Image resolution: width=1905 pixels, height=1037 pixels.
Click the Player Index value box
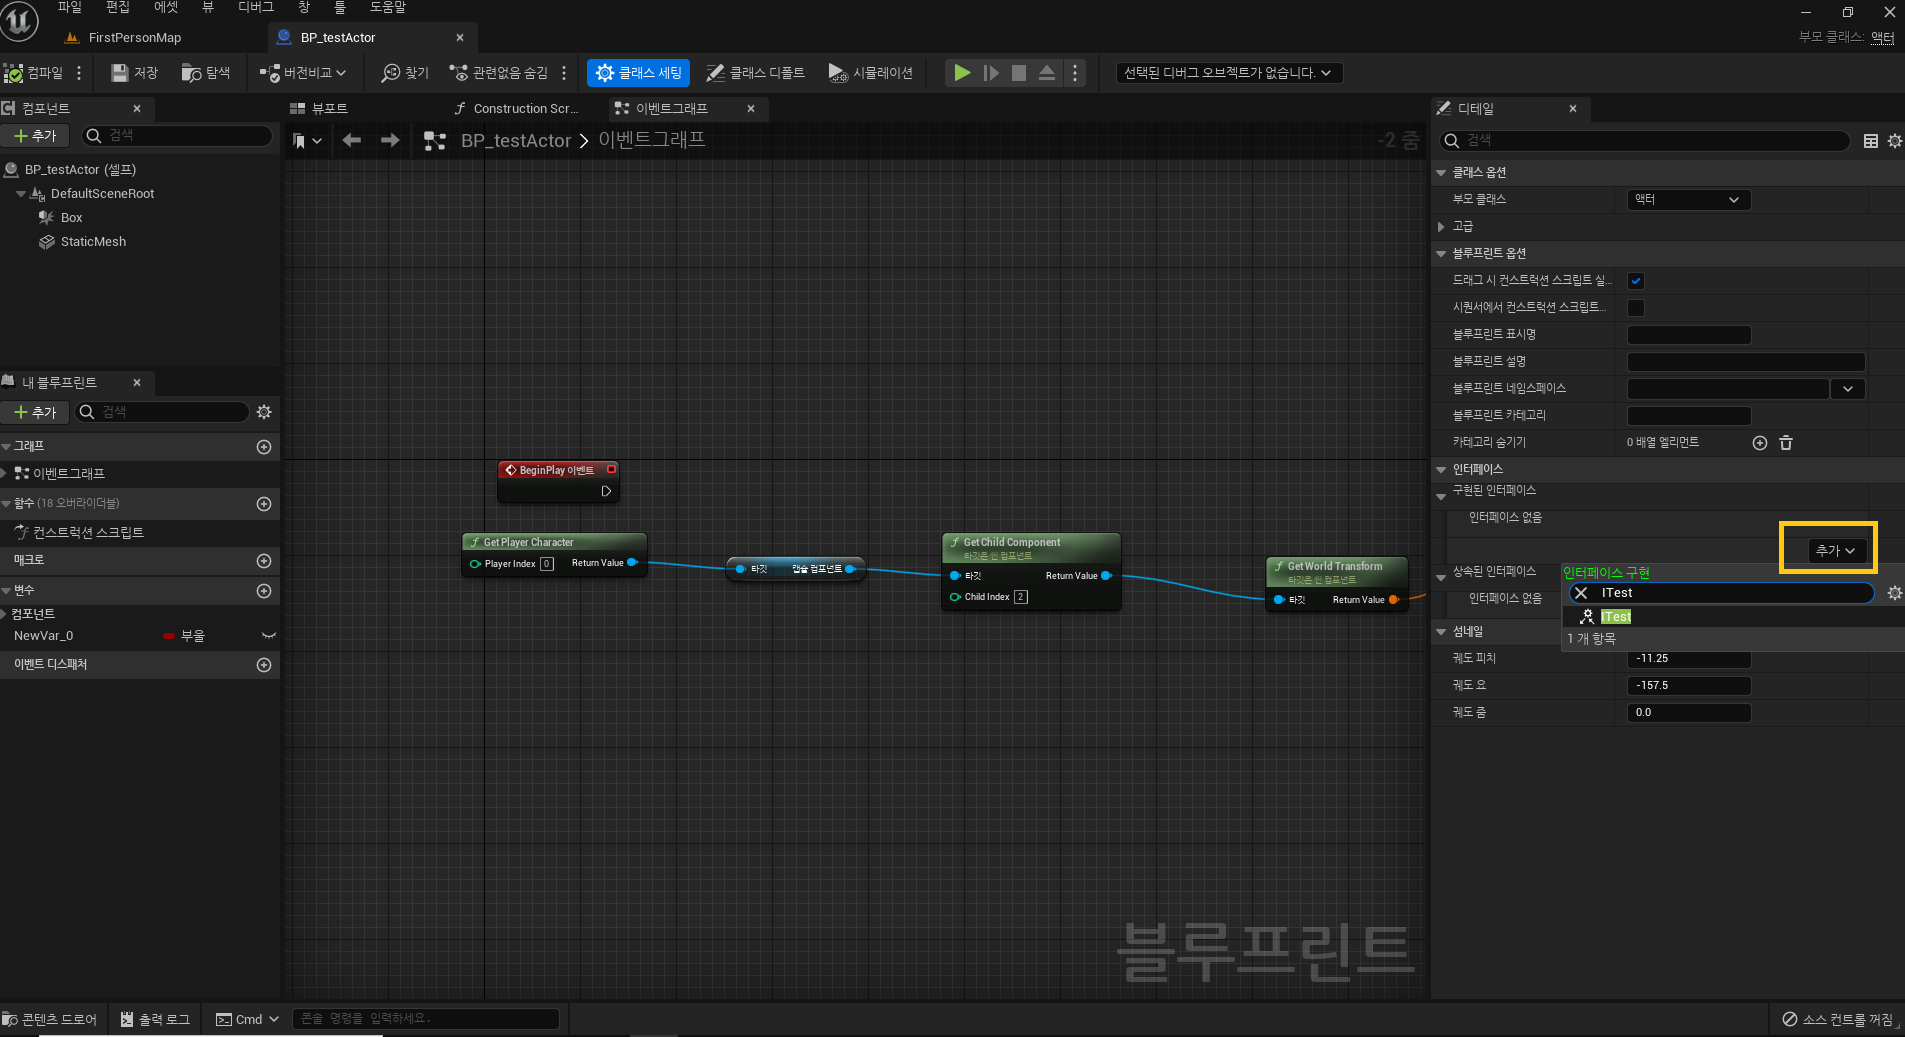click(546, 564)
